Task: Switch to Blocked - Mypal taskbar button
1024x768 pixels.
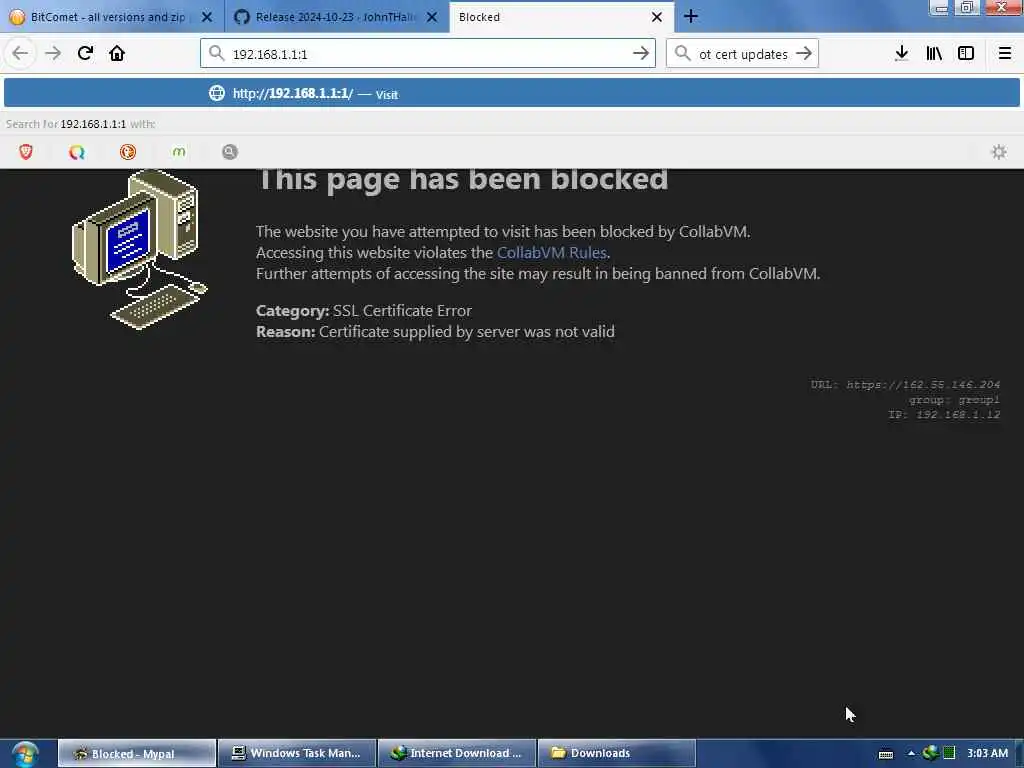Action: (x=136, y=754)
